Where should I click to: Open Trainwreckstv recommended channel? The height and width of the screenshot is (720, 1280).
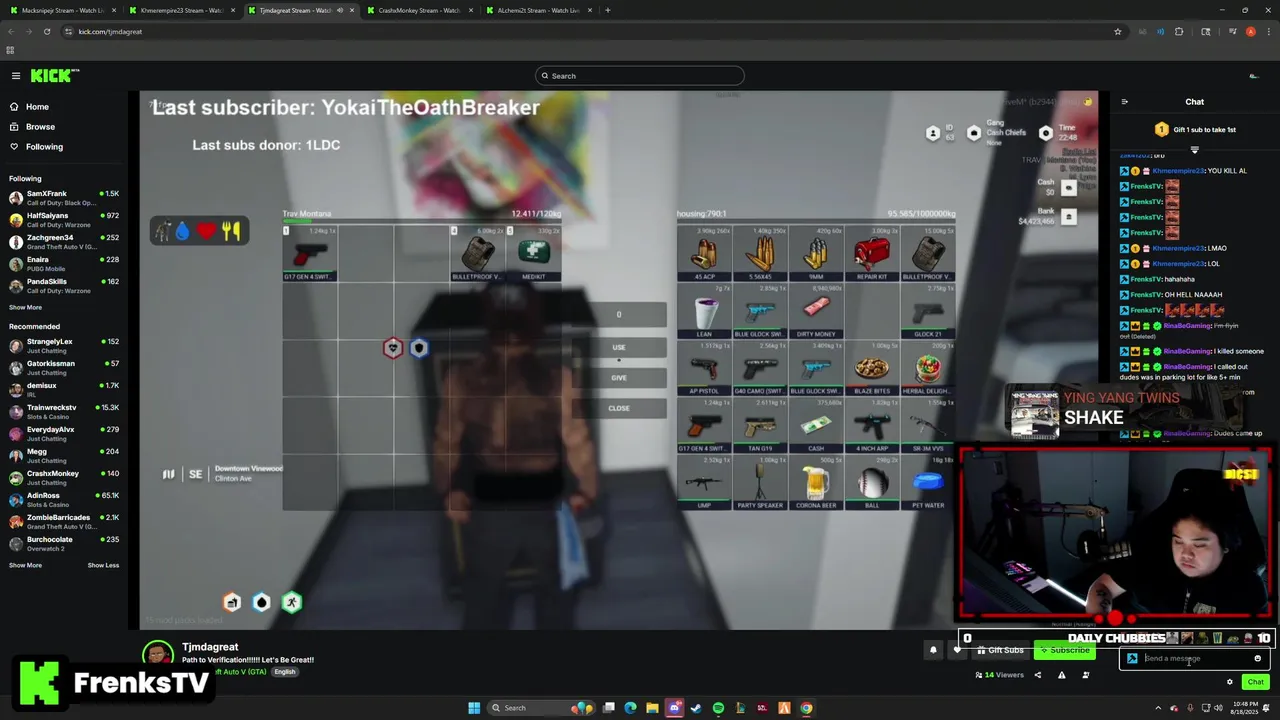click(64, 411)
